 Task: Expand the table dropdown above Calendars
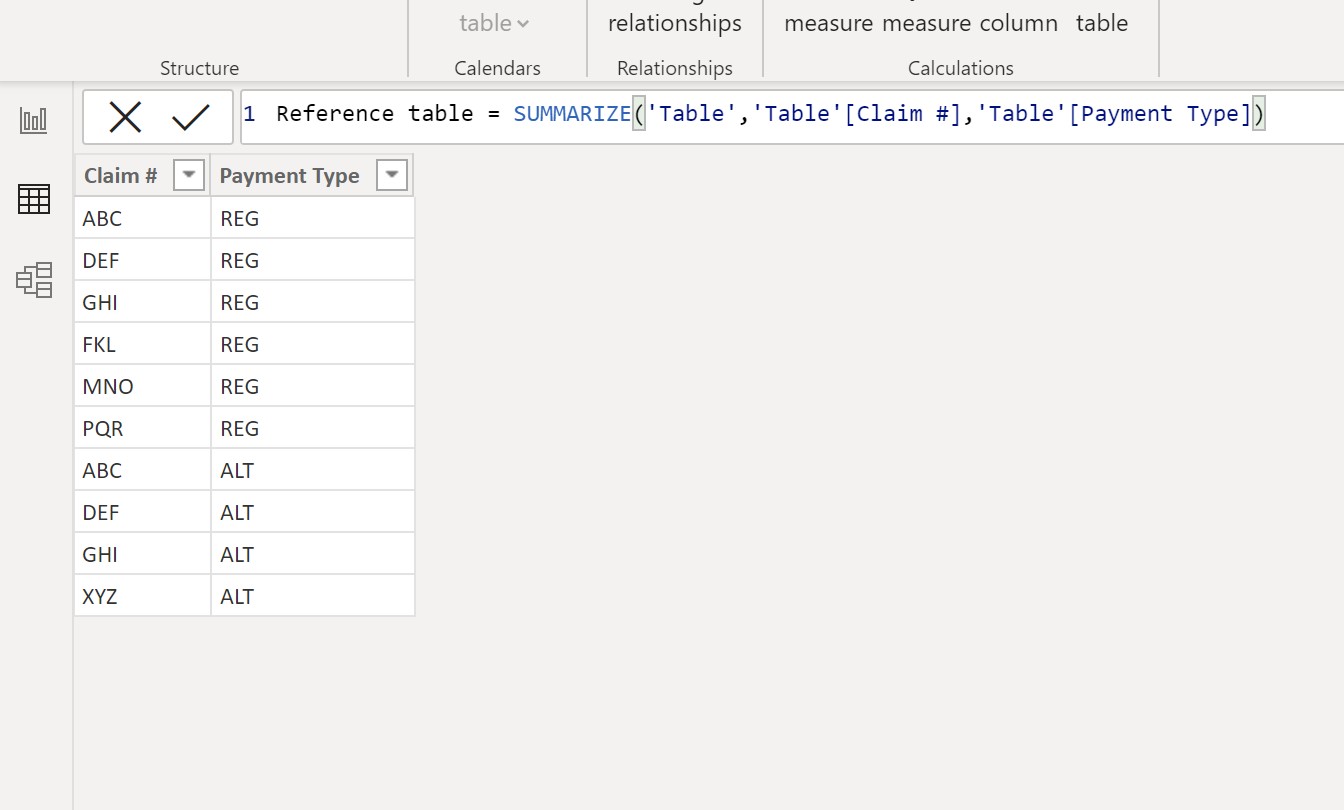pyautogui.click(x=494, y=23)
